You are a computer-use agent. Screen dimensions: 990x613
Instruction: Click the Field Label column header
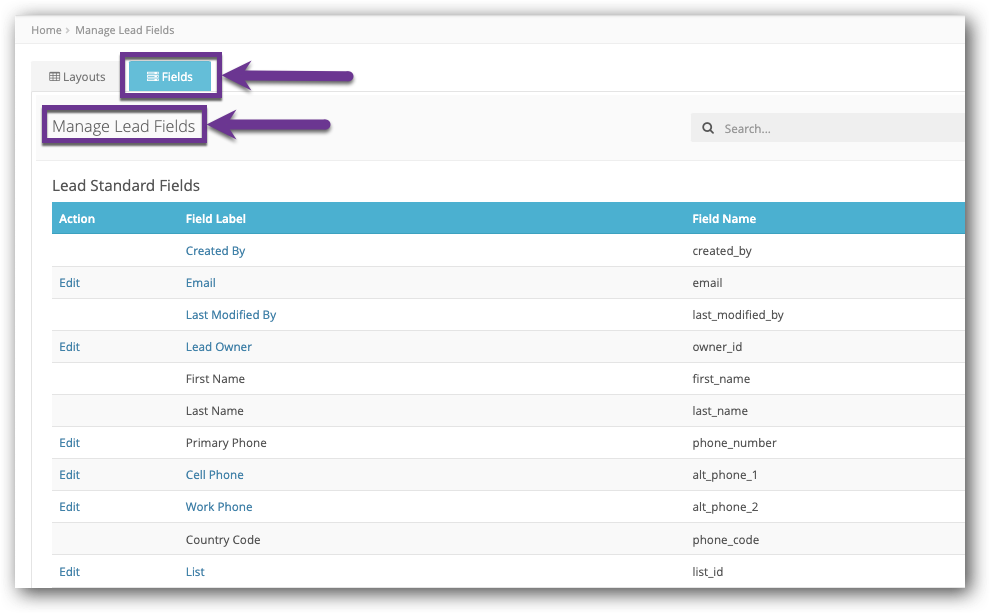pos(214,218)
